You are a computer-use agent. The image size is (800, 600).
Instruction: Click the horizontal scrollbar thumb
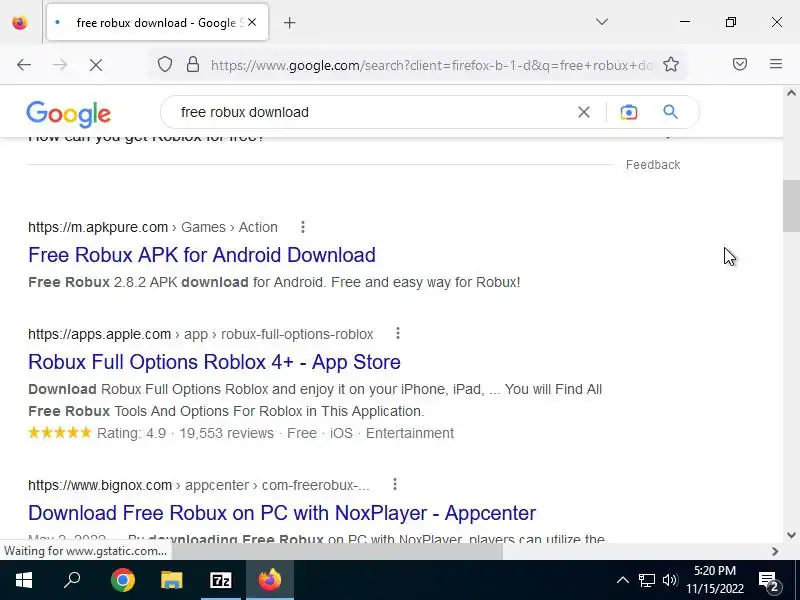[x=337, y=551]
